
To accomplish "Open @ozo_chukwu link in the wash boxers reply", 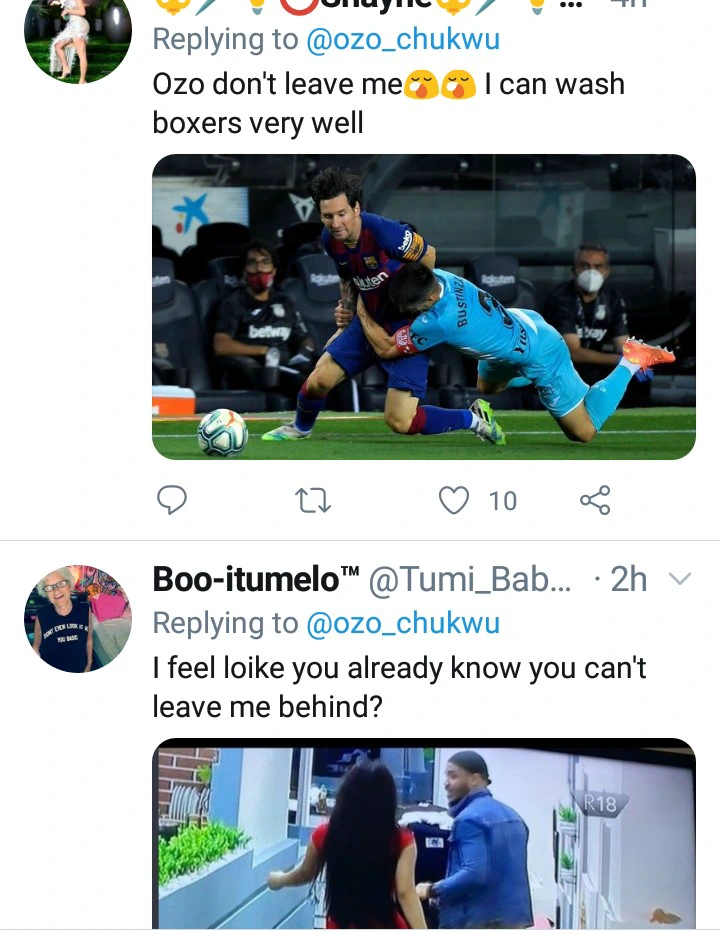I will point(402,39).
